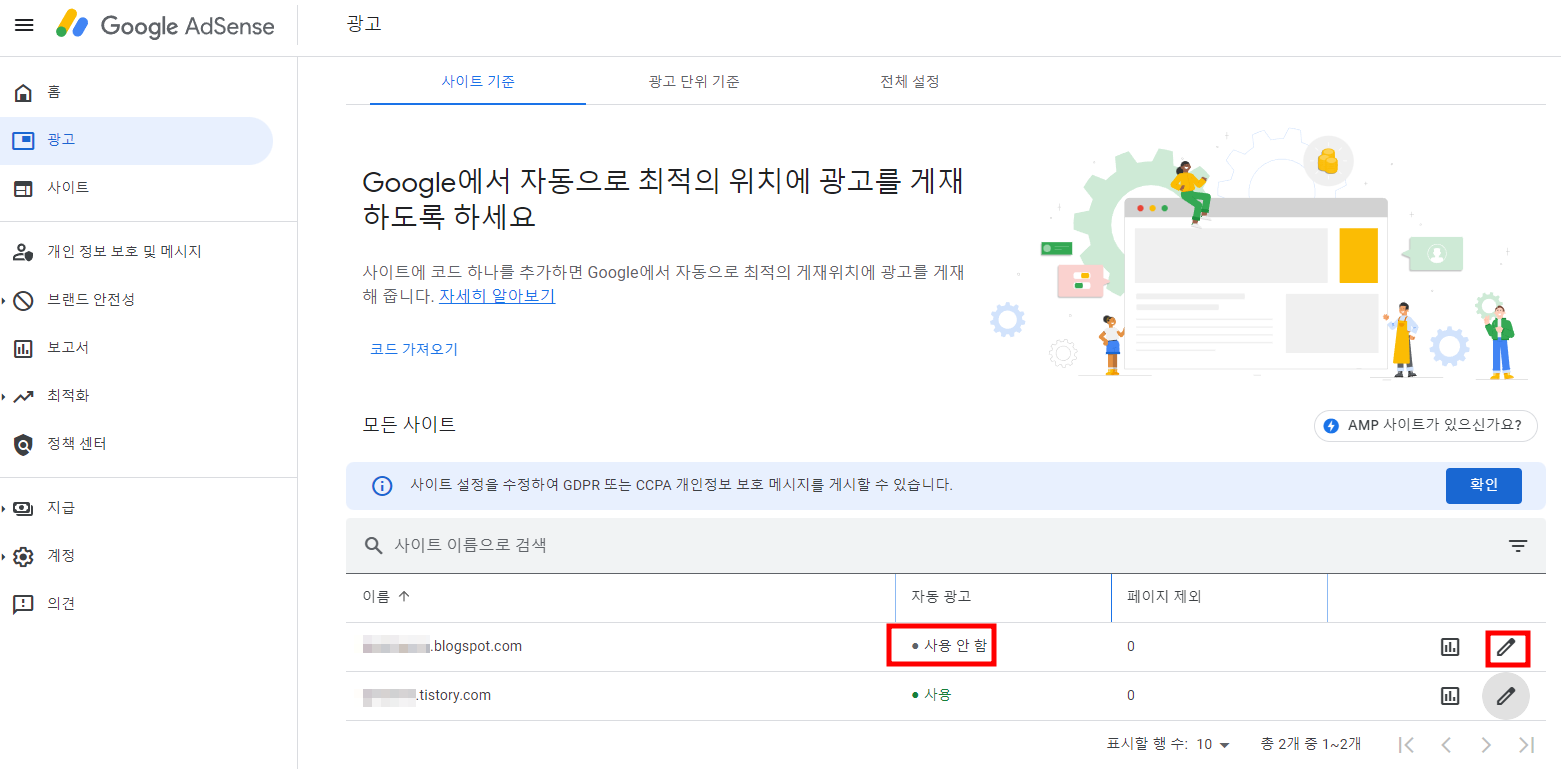Image resolution: width=1561 pixels, height=769 pixels.
Task: Open the report icon for tistory.com
Action: coord(1450,696)
